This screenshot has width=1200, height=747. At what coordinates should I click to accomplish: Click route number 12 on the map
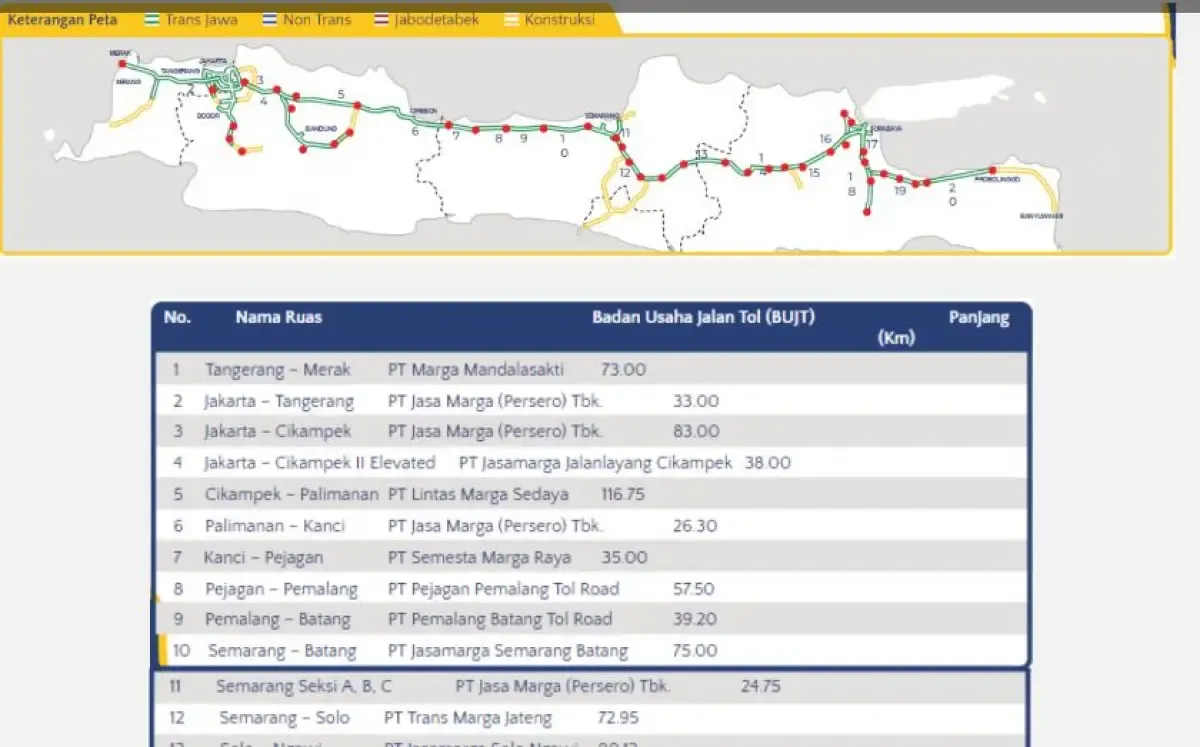pos(625,173)
